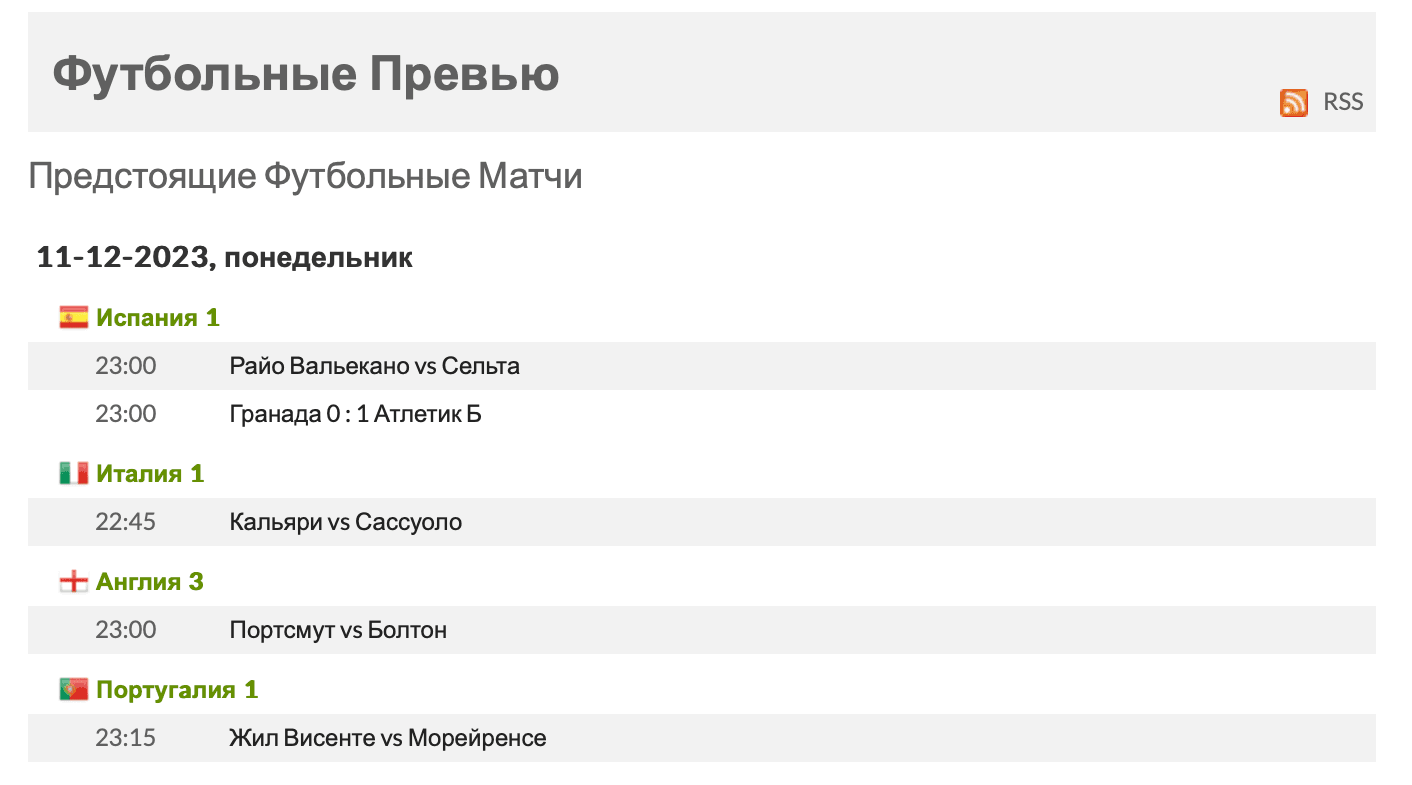Open Кальяри vs Сассуоло match preview
Image resolution: width=1412 pixels, height=785 pixels.
[x=346, y=522]
